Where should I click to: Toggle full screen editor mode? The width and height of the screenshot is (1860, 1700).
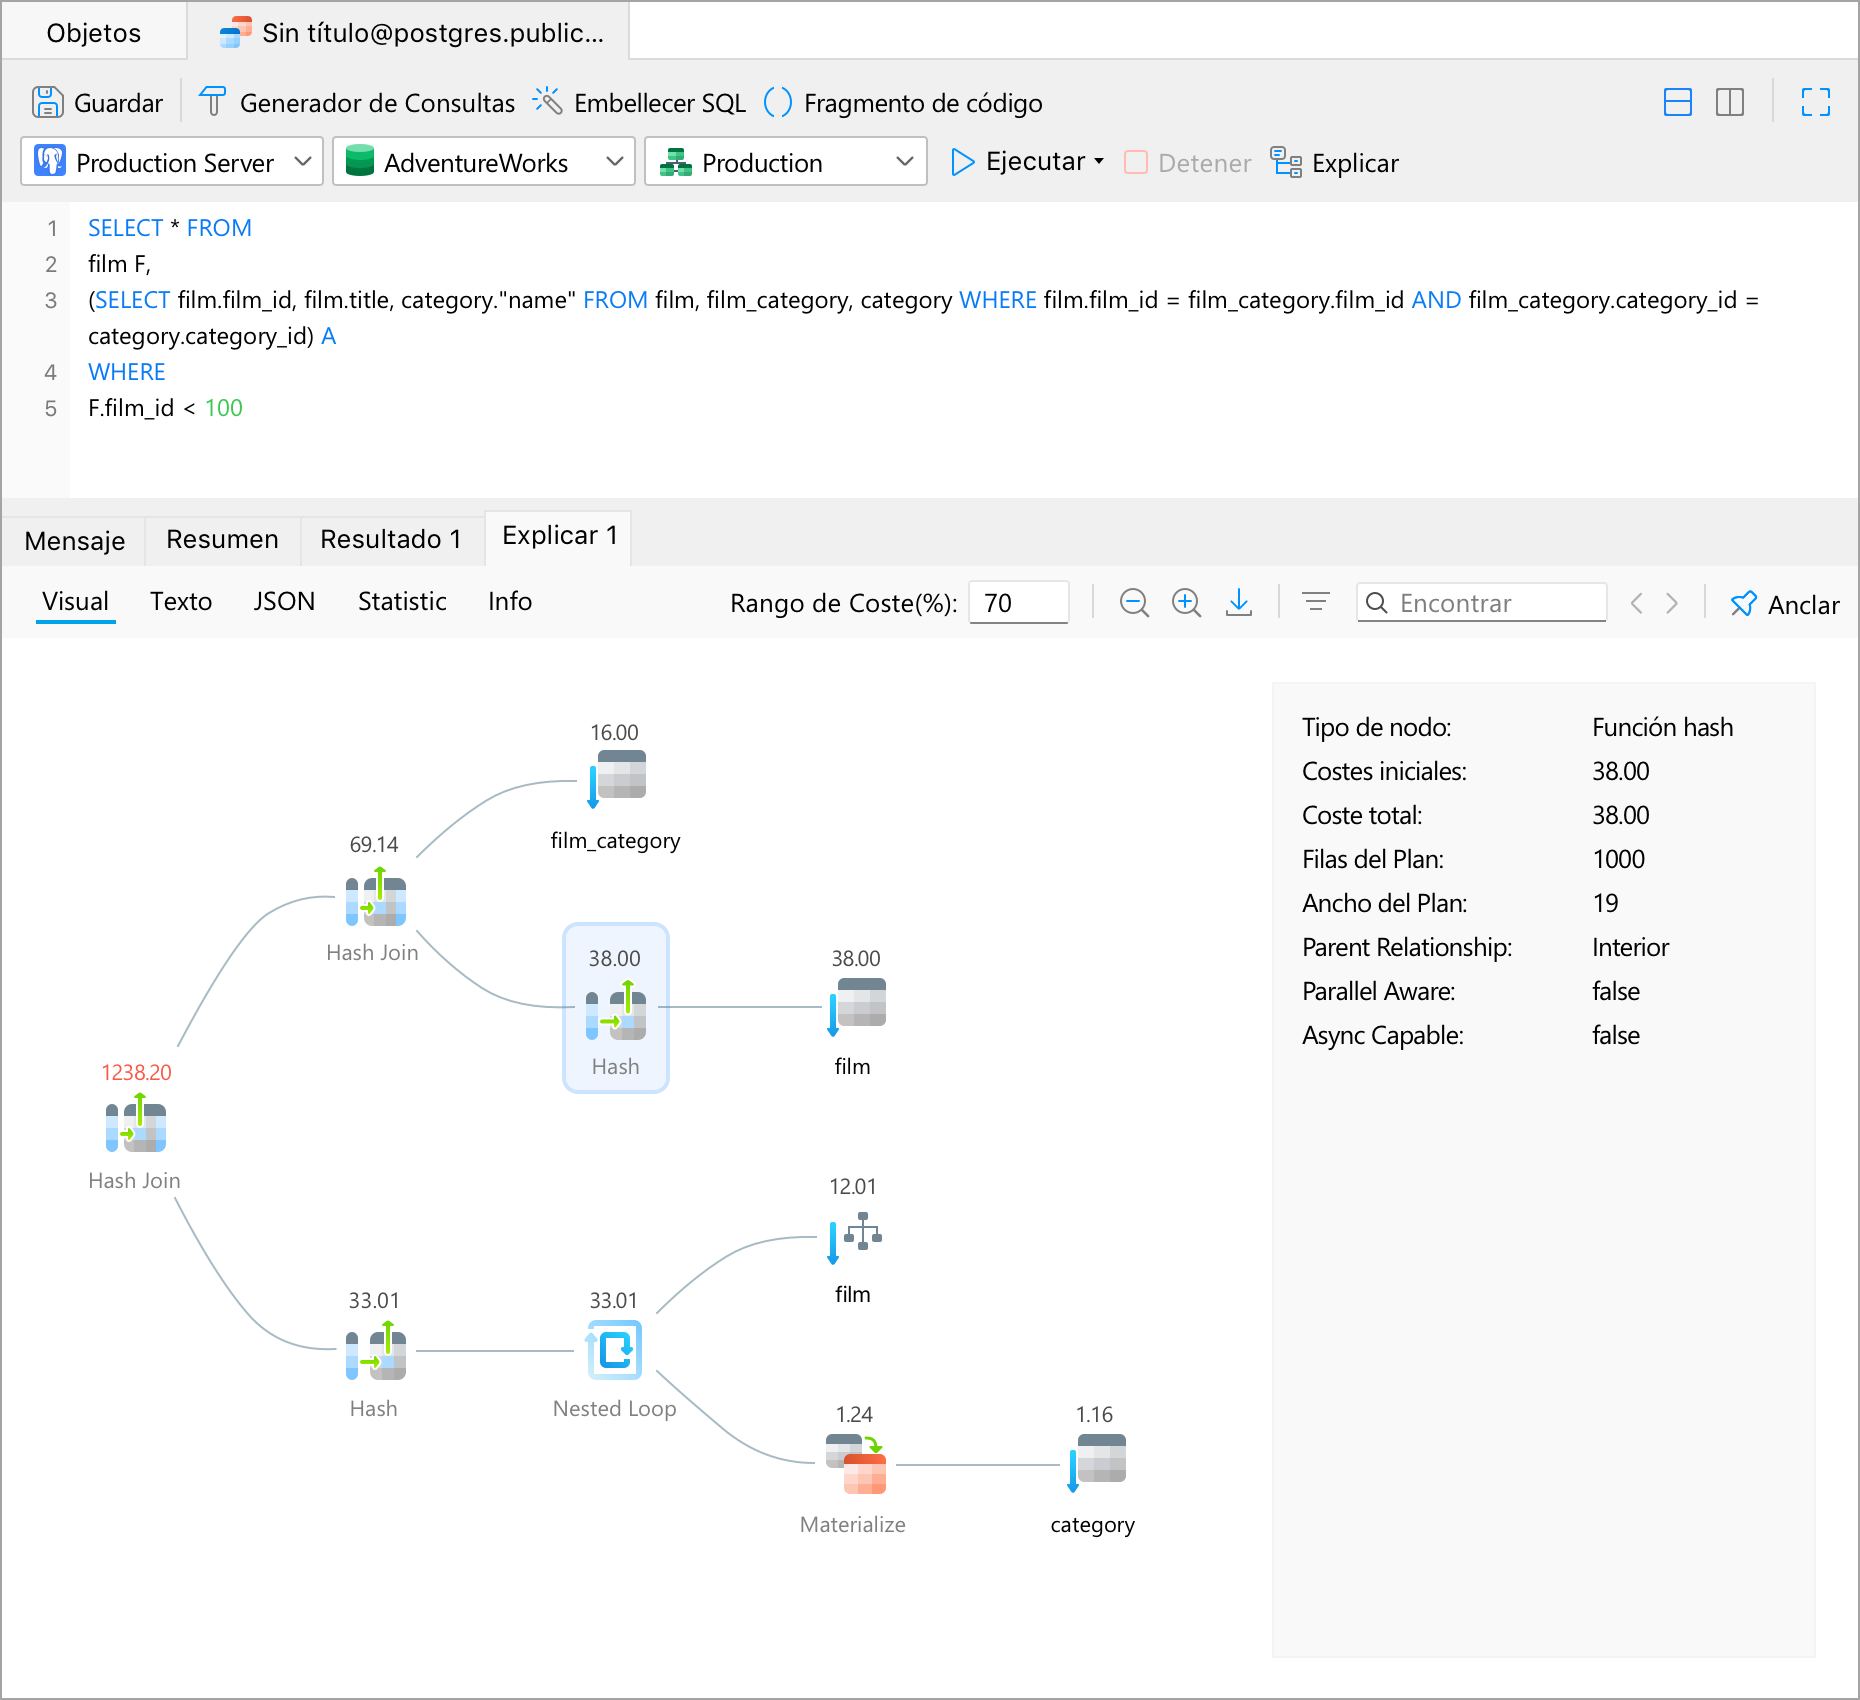coord(1815,103)
